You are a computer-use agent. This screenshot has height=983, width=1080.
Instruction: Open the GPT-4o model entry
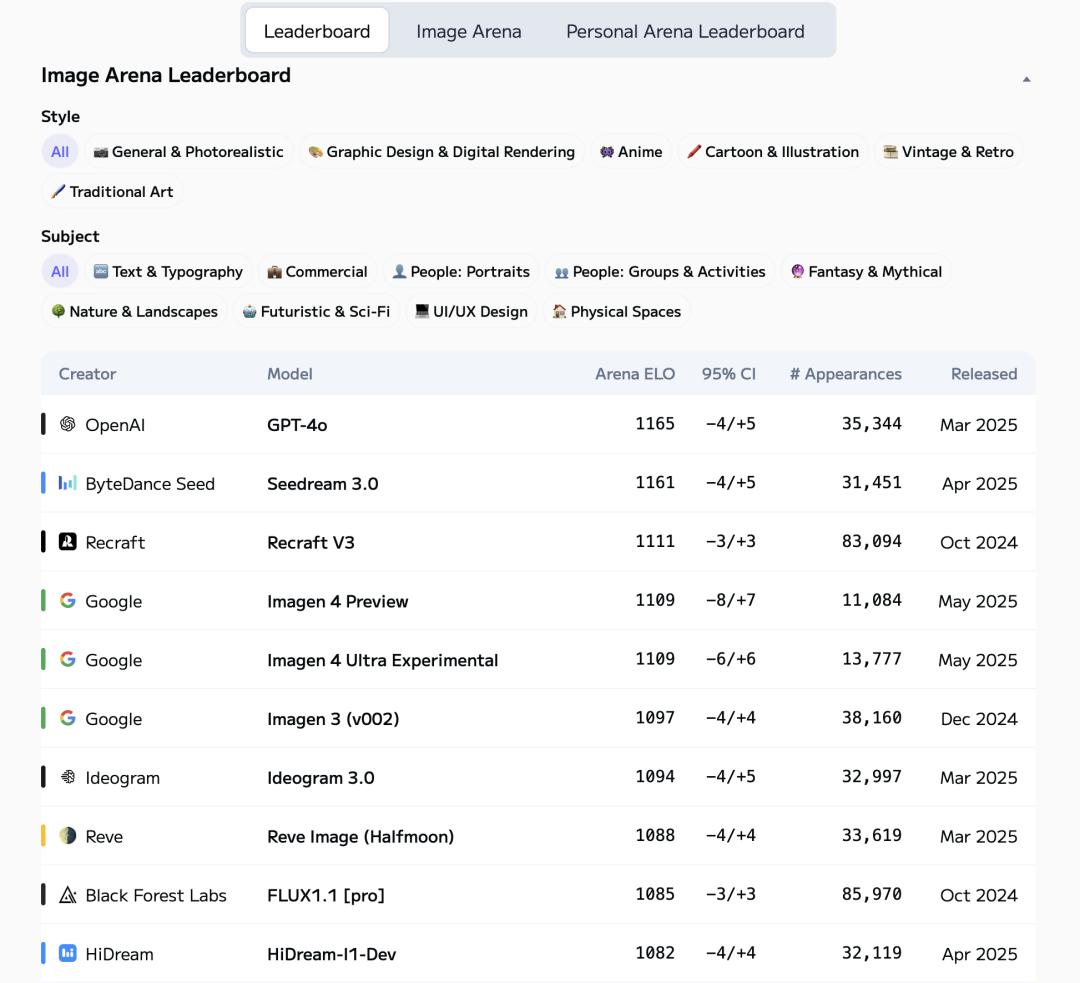(x=297, y=425)
